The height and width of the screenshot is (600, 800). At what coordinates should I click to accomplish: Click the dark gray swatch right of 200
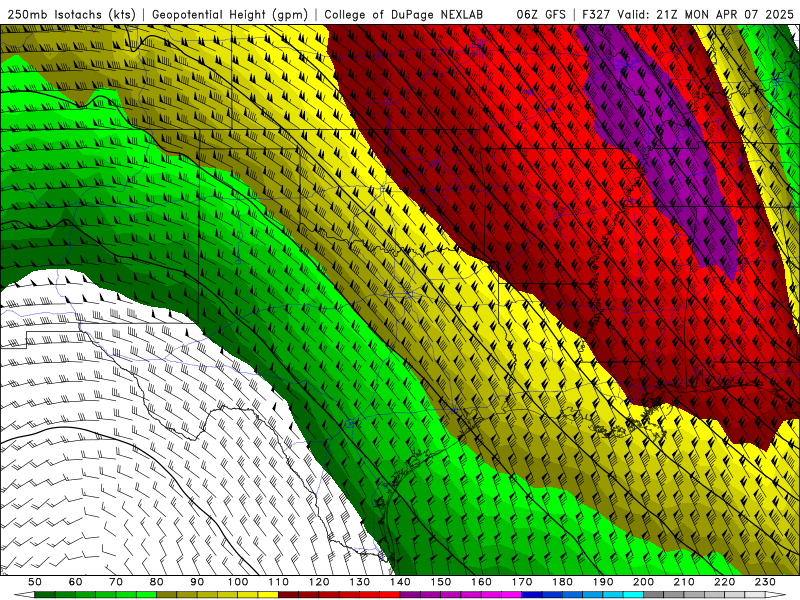[x=654, y=595]
